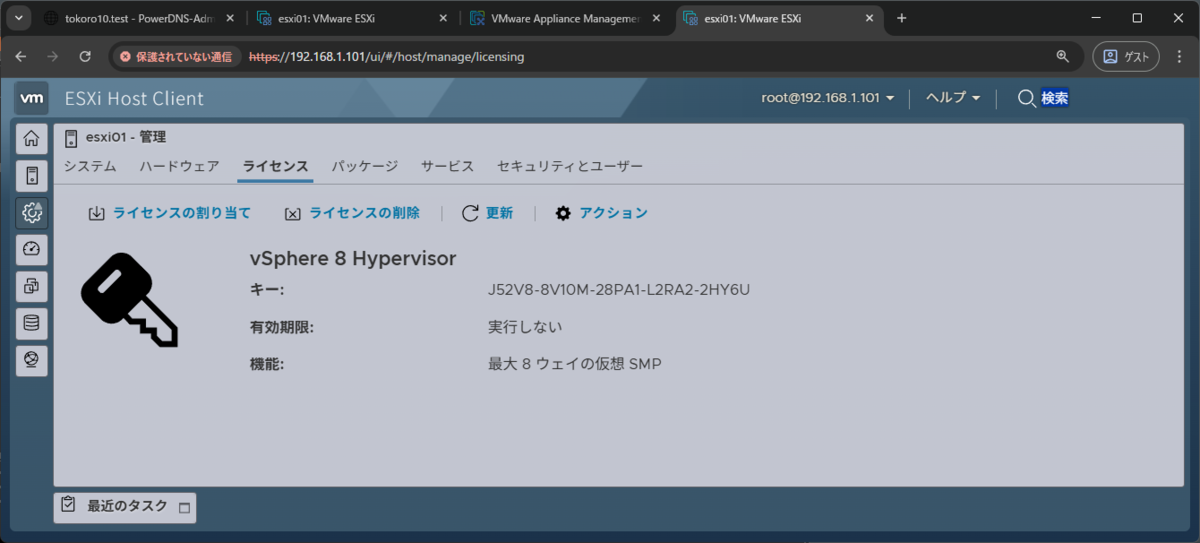
Task: Select the Manage gear icon in sidebar
Action: [x=31, y=213]
